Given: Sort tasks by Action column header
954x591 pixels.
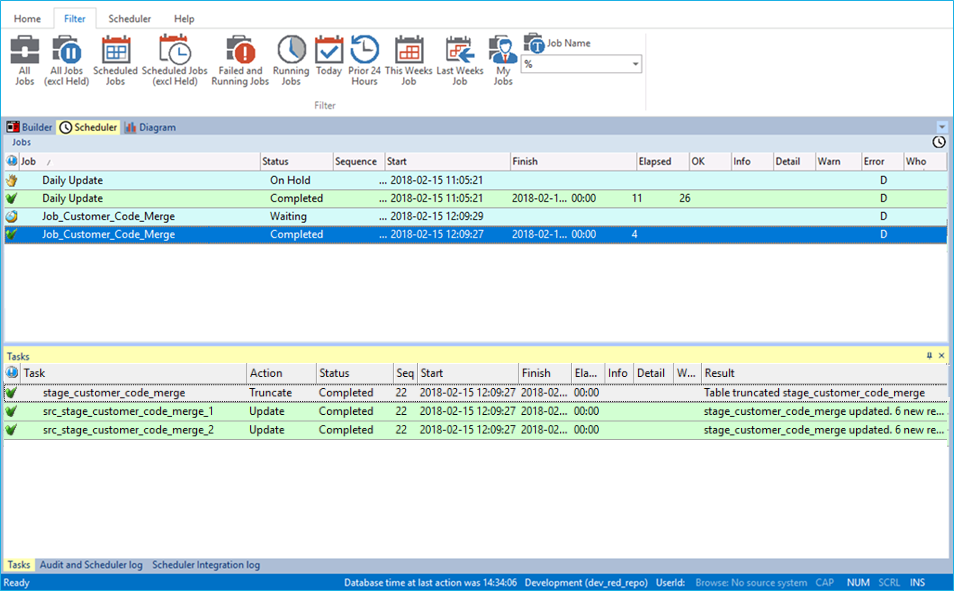Looking at the screenshot, I should tap(266, 373).
